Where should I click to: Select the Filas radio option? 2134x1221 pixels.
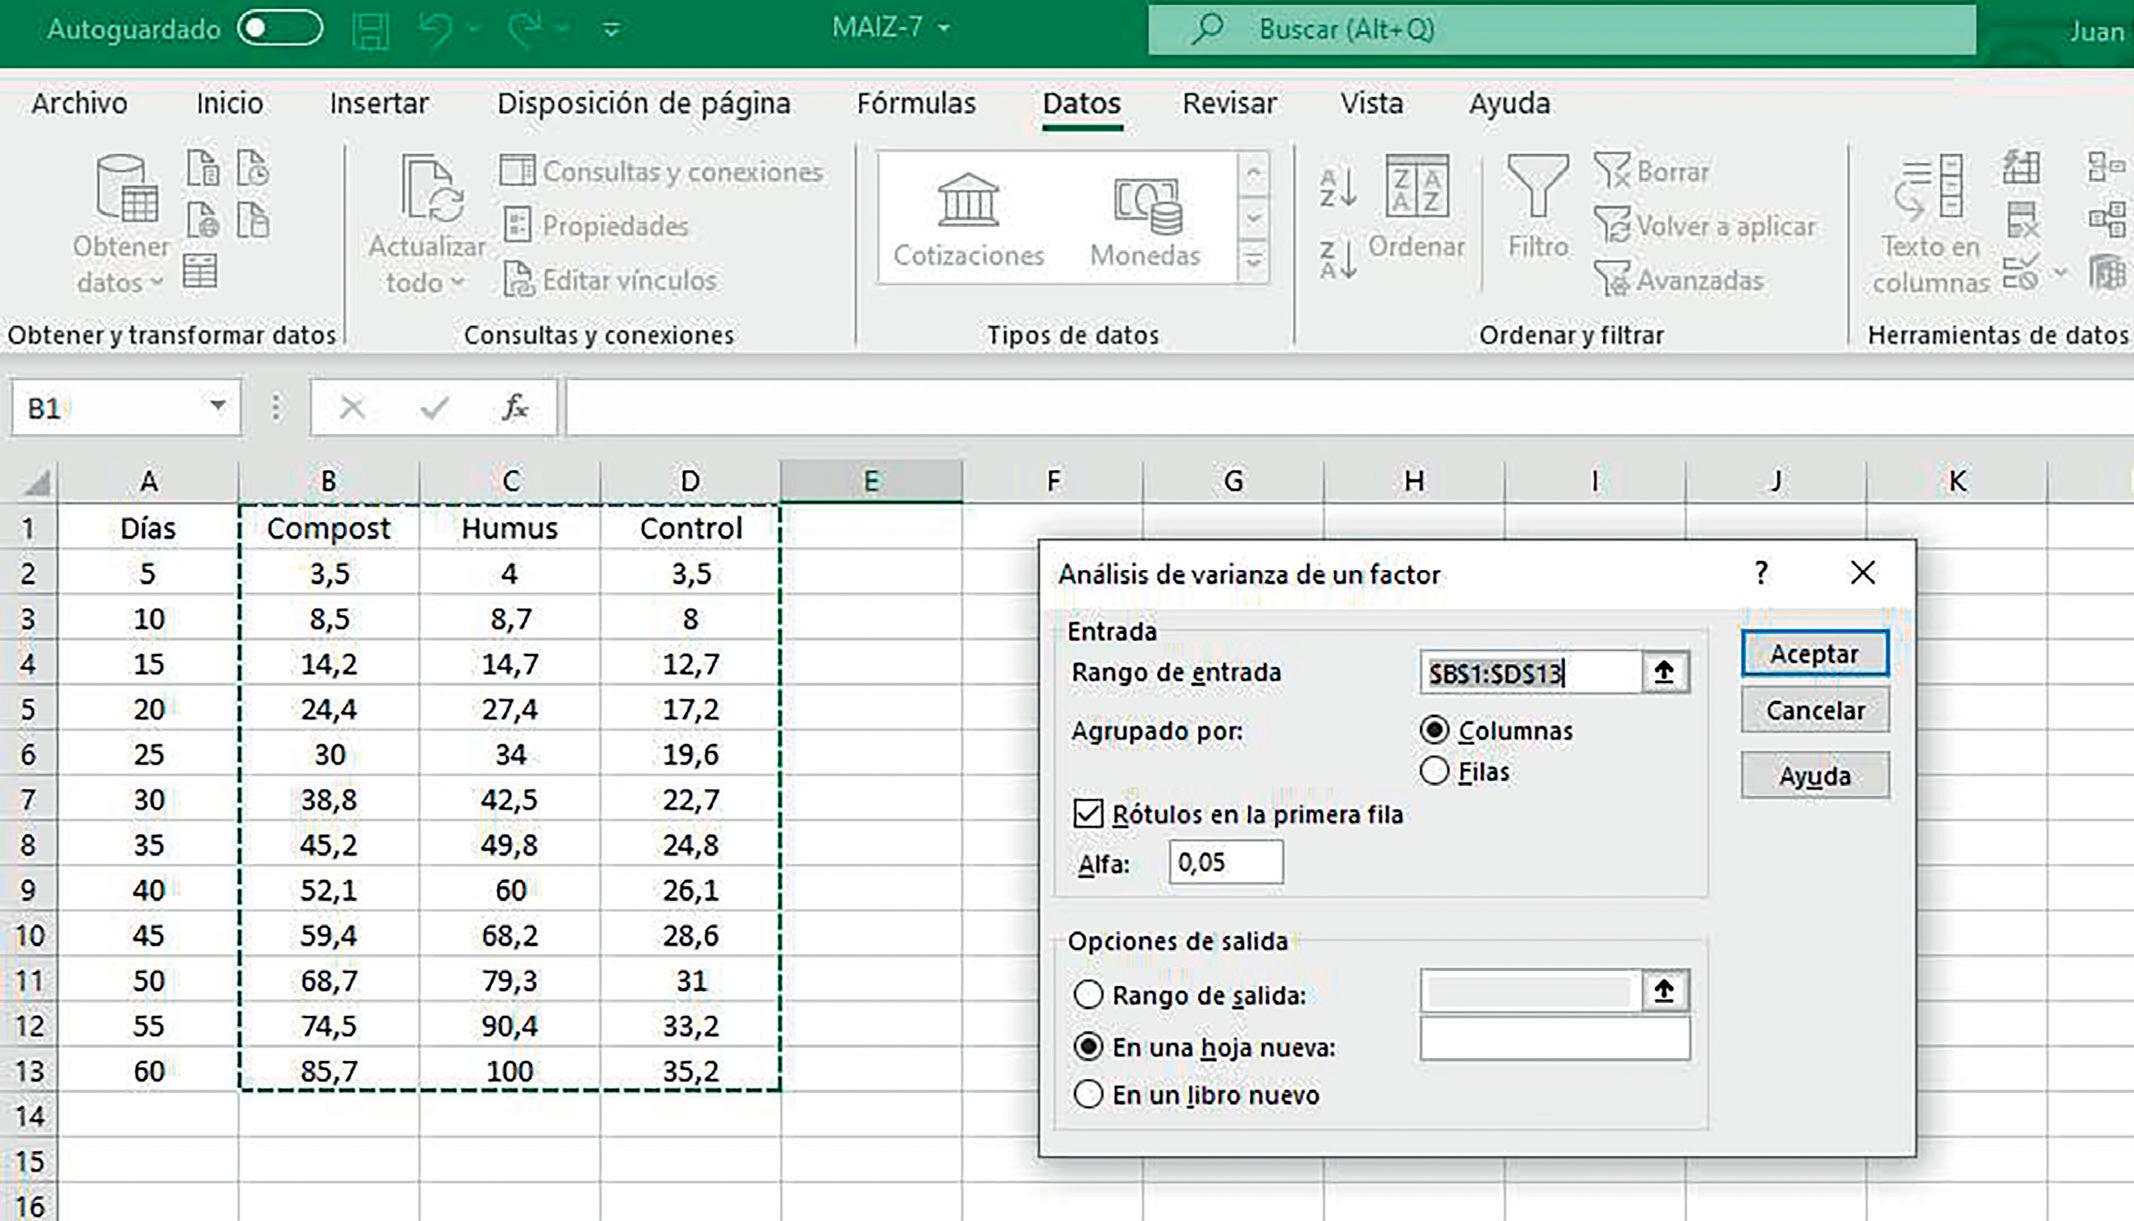tap(1434, 771)
